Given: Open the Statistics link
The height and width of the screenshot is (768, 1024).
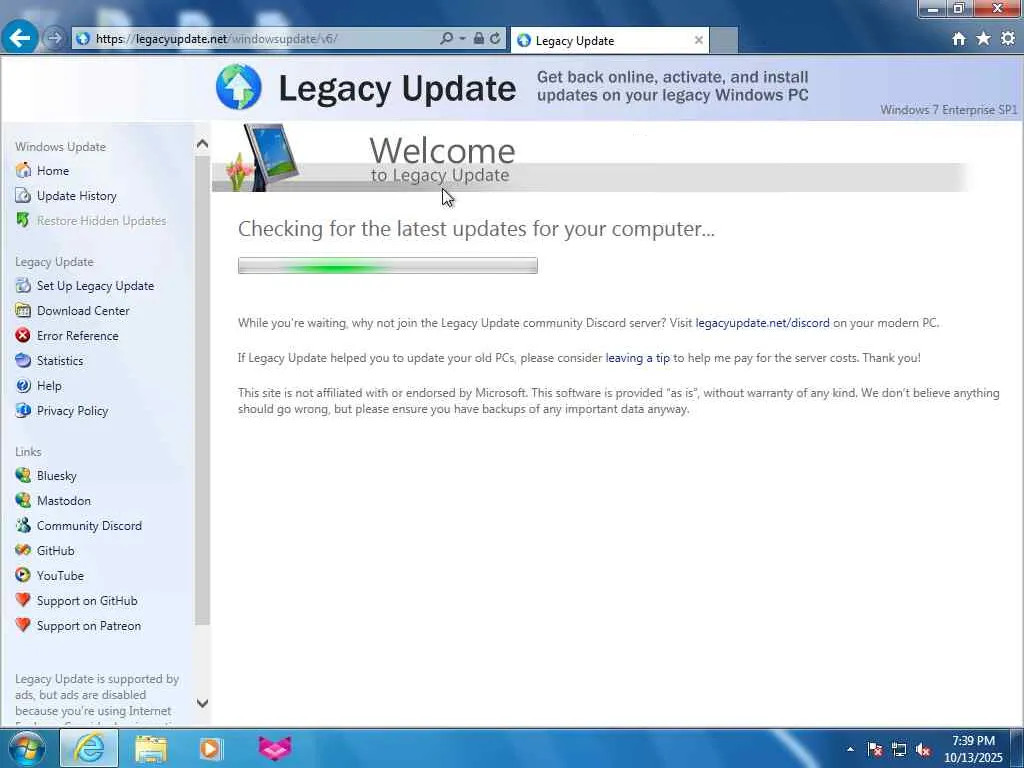Looking at the screenshot, I should [60, 360].
